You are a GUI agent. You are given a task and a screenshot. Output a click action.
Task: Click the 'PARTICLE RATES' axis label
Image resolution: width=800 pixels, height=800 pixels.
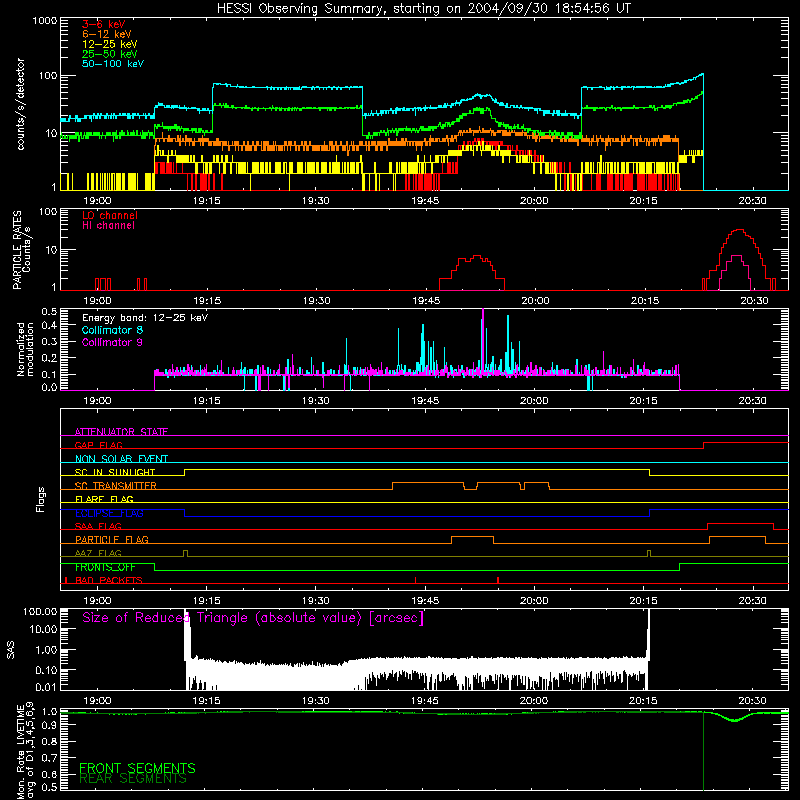pos(17,250)
